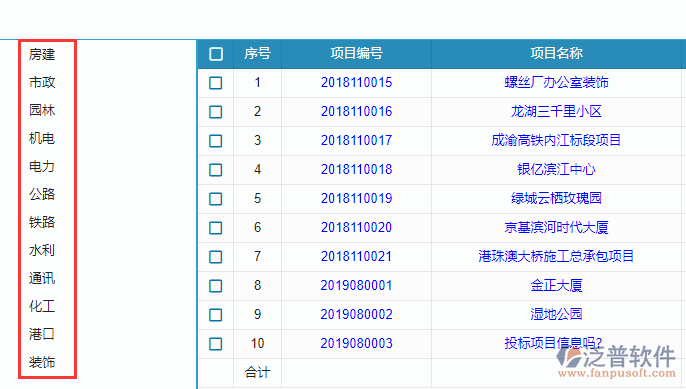Select the 化工 category
The width and height of the screenshot is (686, 389).
[x=42, y=306]
